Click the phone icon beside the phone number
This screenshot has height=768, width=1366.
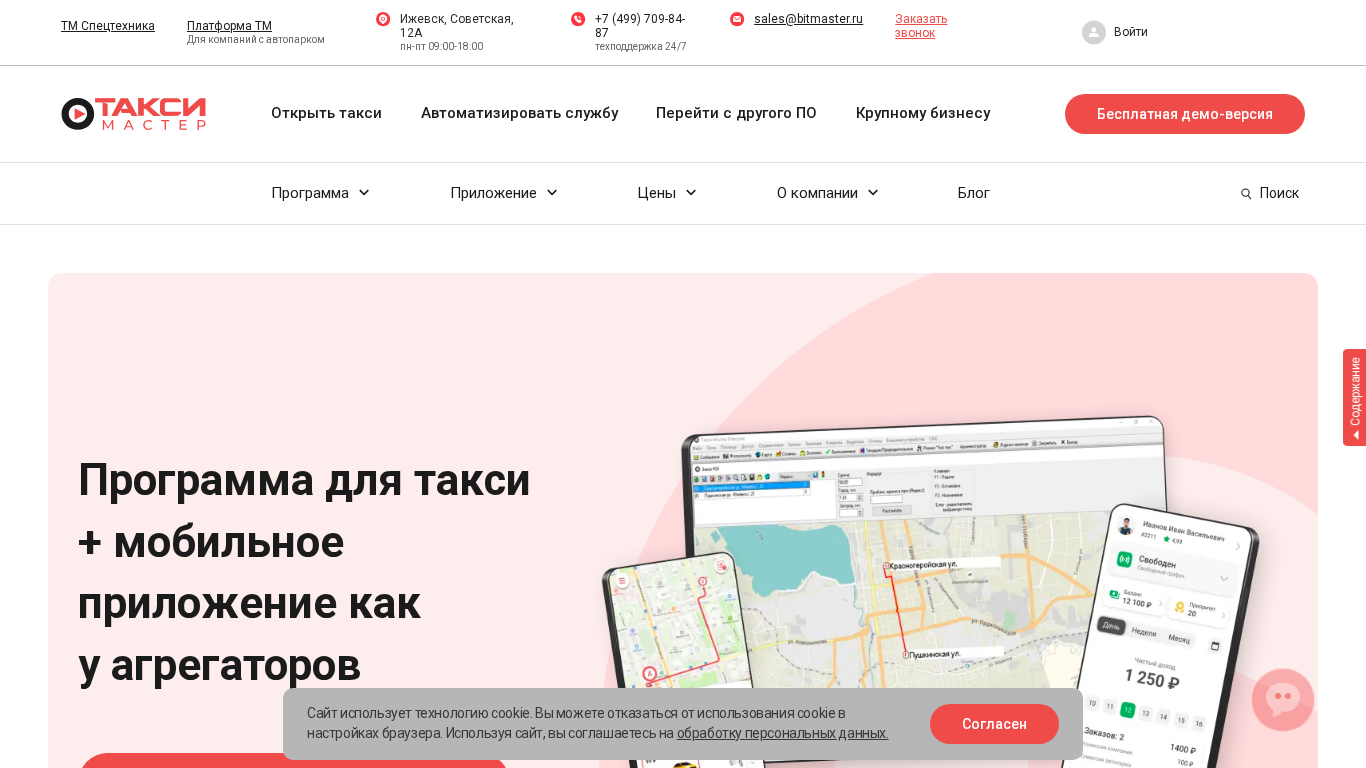tap(578, 19)
